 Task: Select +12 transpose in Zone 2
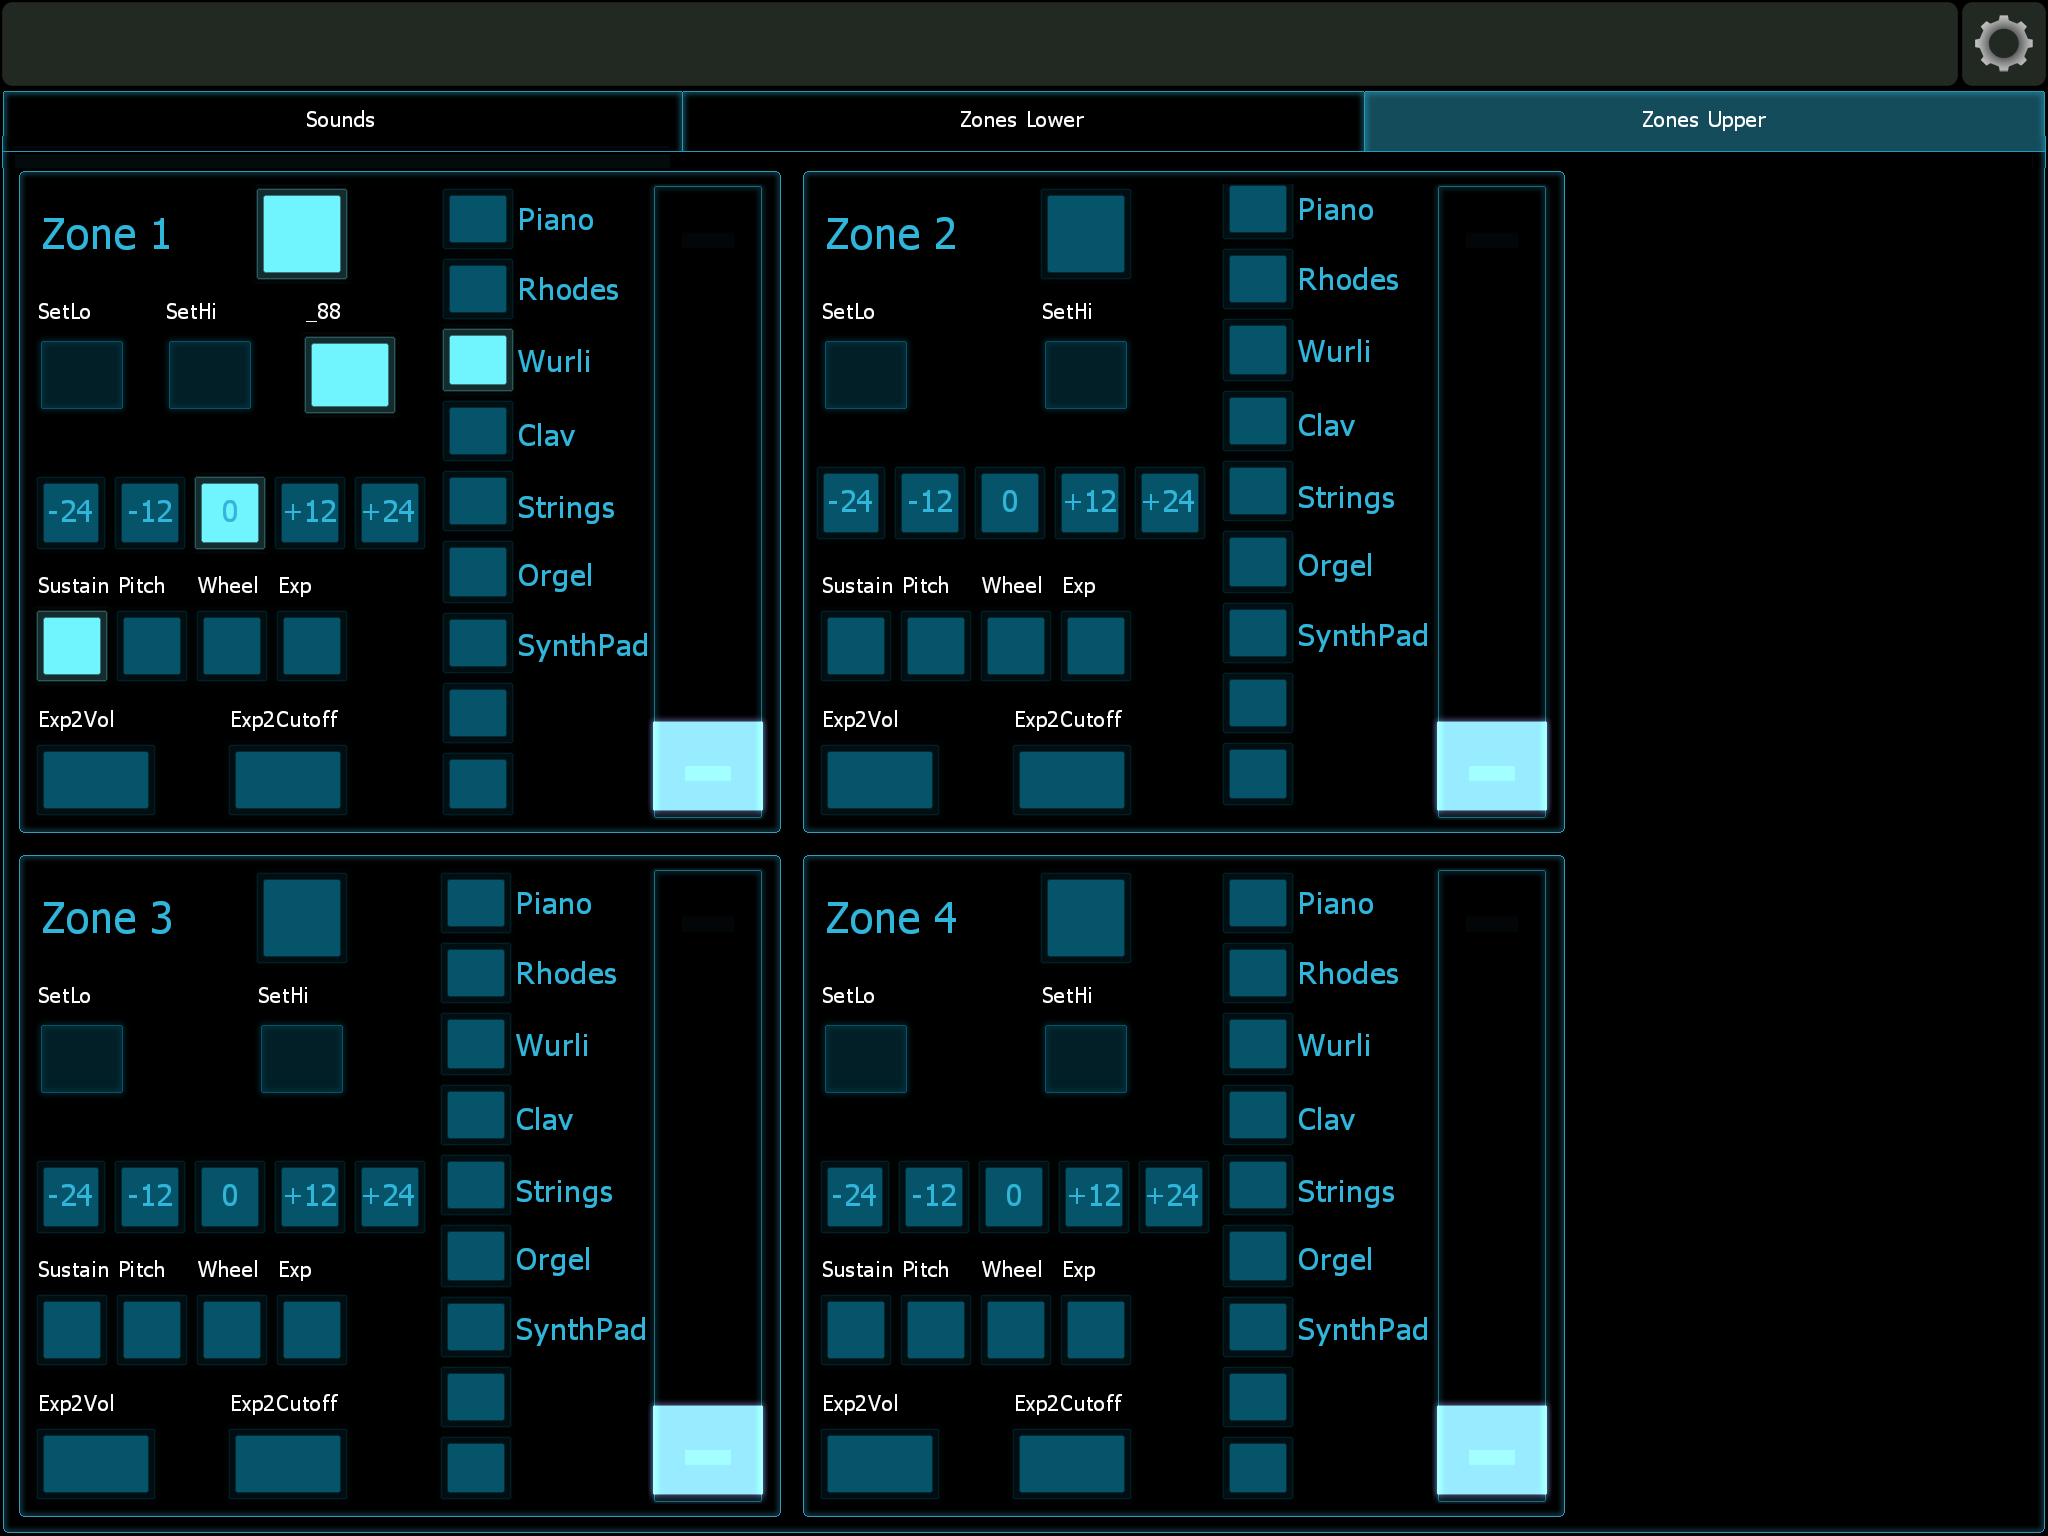coord(1090,502)
